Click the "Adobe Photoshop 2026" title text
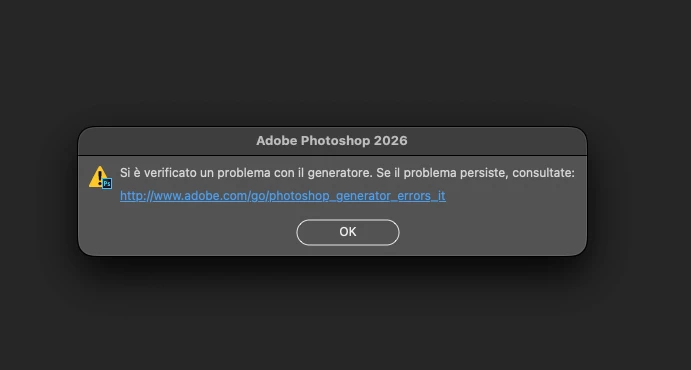 pyautogui.click(x=332, y=141)
